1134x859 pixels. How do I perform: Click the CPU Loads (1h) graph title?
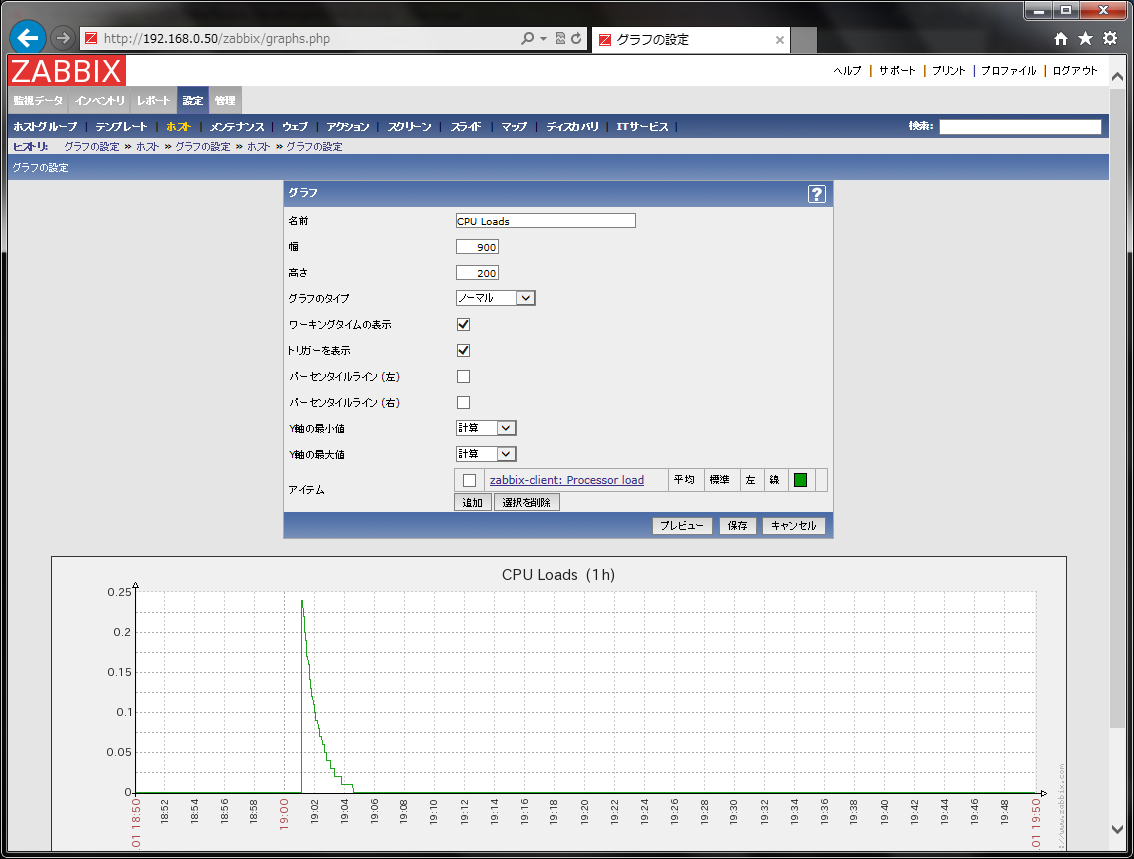(x=558, y=575)
